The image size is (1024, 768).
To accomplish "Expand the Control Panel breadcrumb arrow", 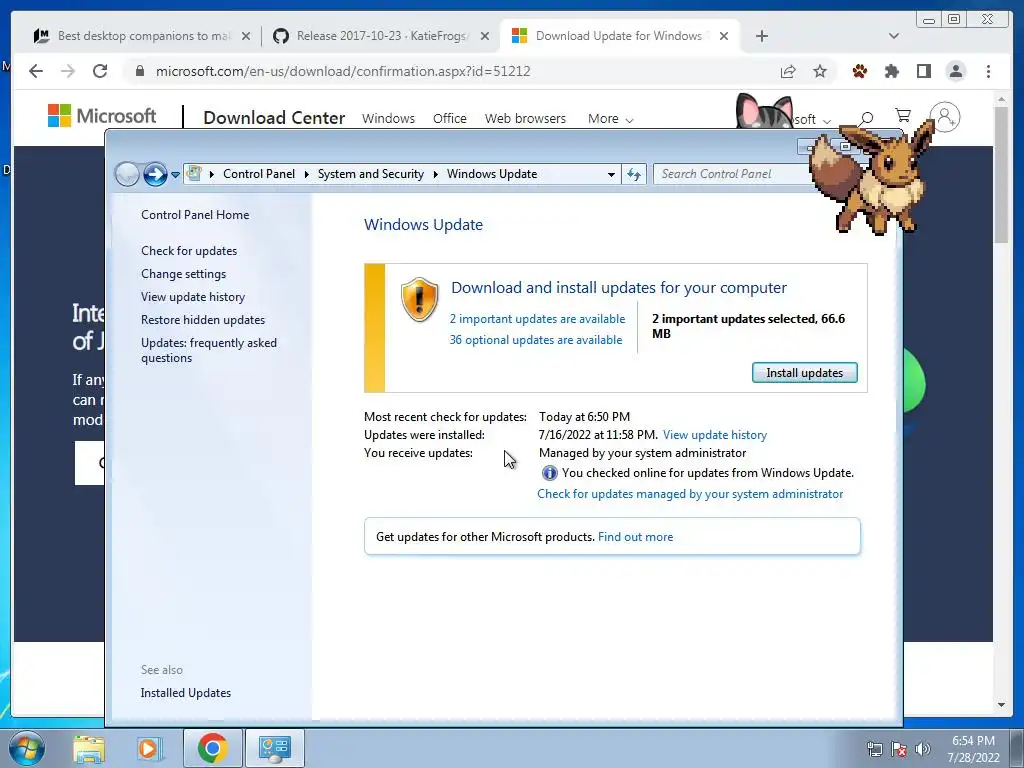I will (306, 174).
